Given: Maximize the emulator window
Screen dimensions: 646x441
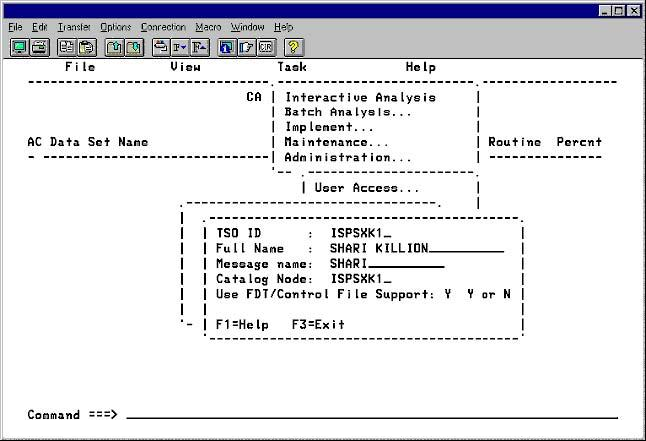Looking at the screenshot, I should [x=618, y=11].
